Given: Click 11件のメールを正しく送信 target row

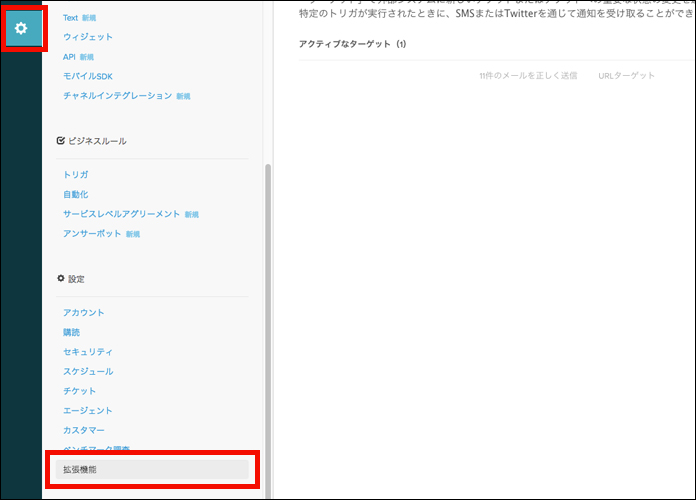Looking at the screenshot, I should (528, 76).
